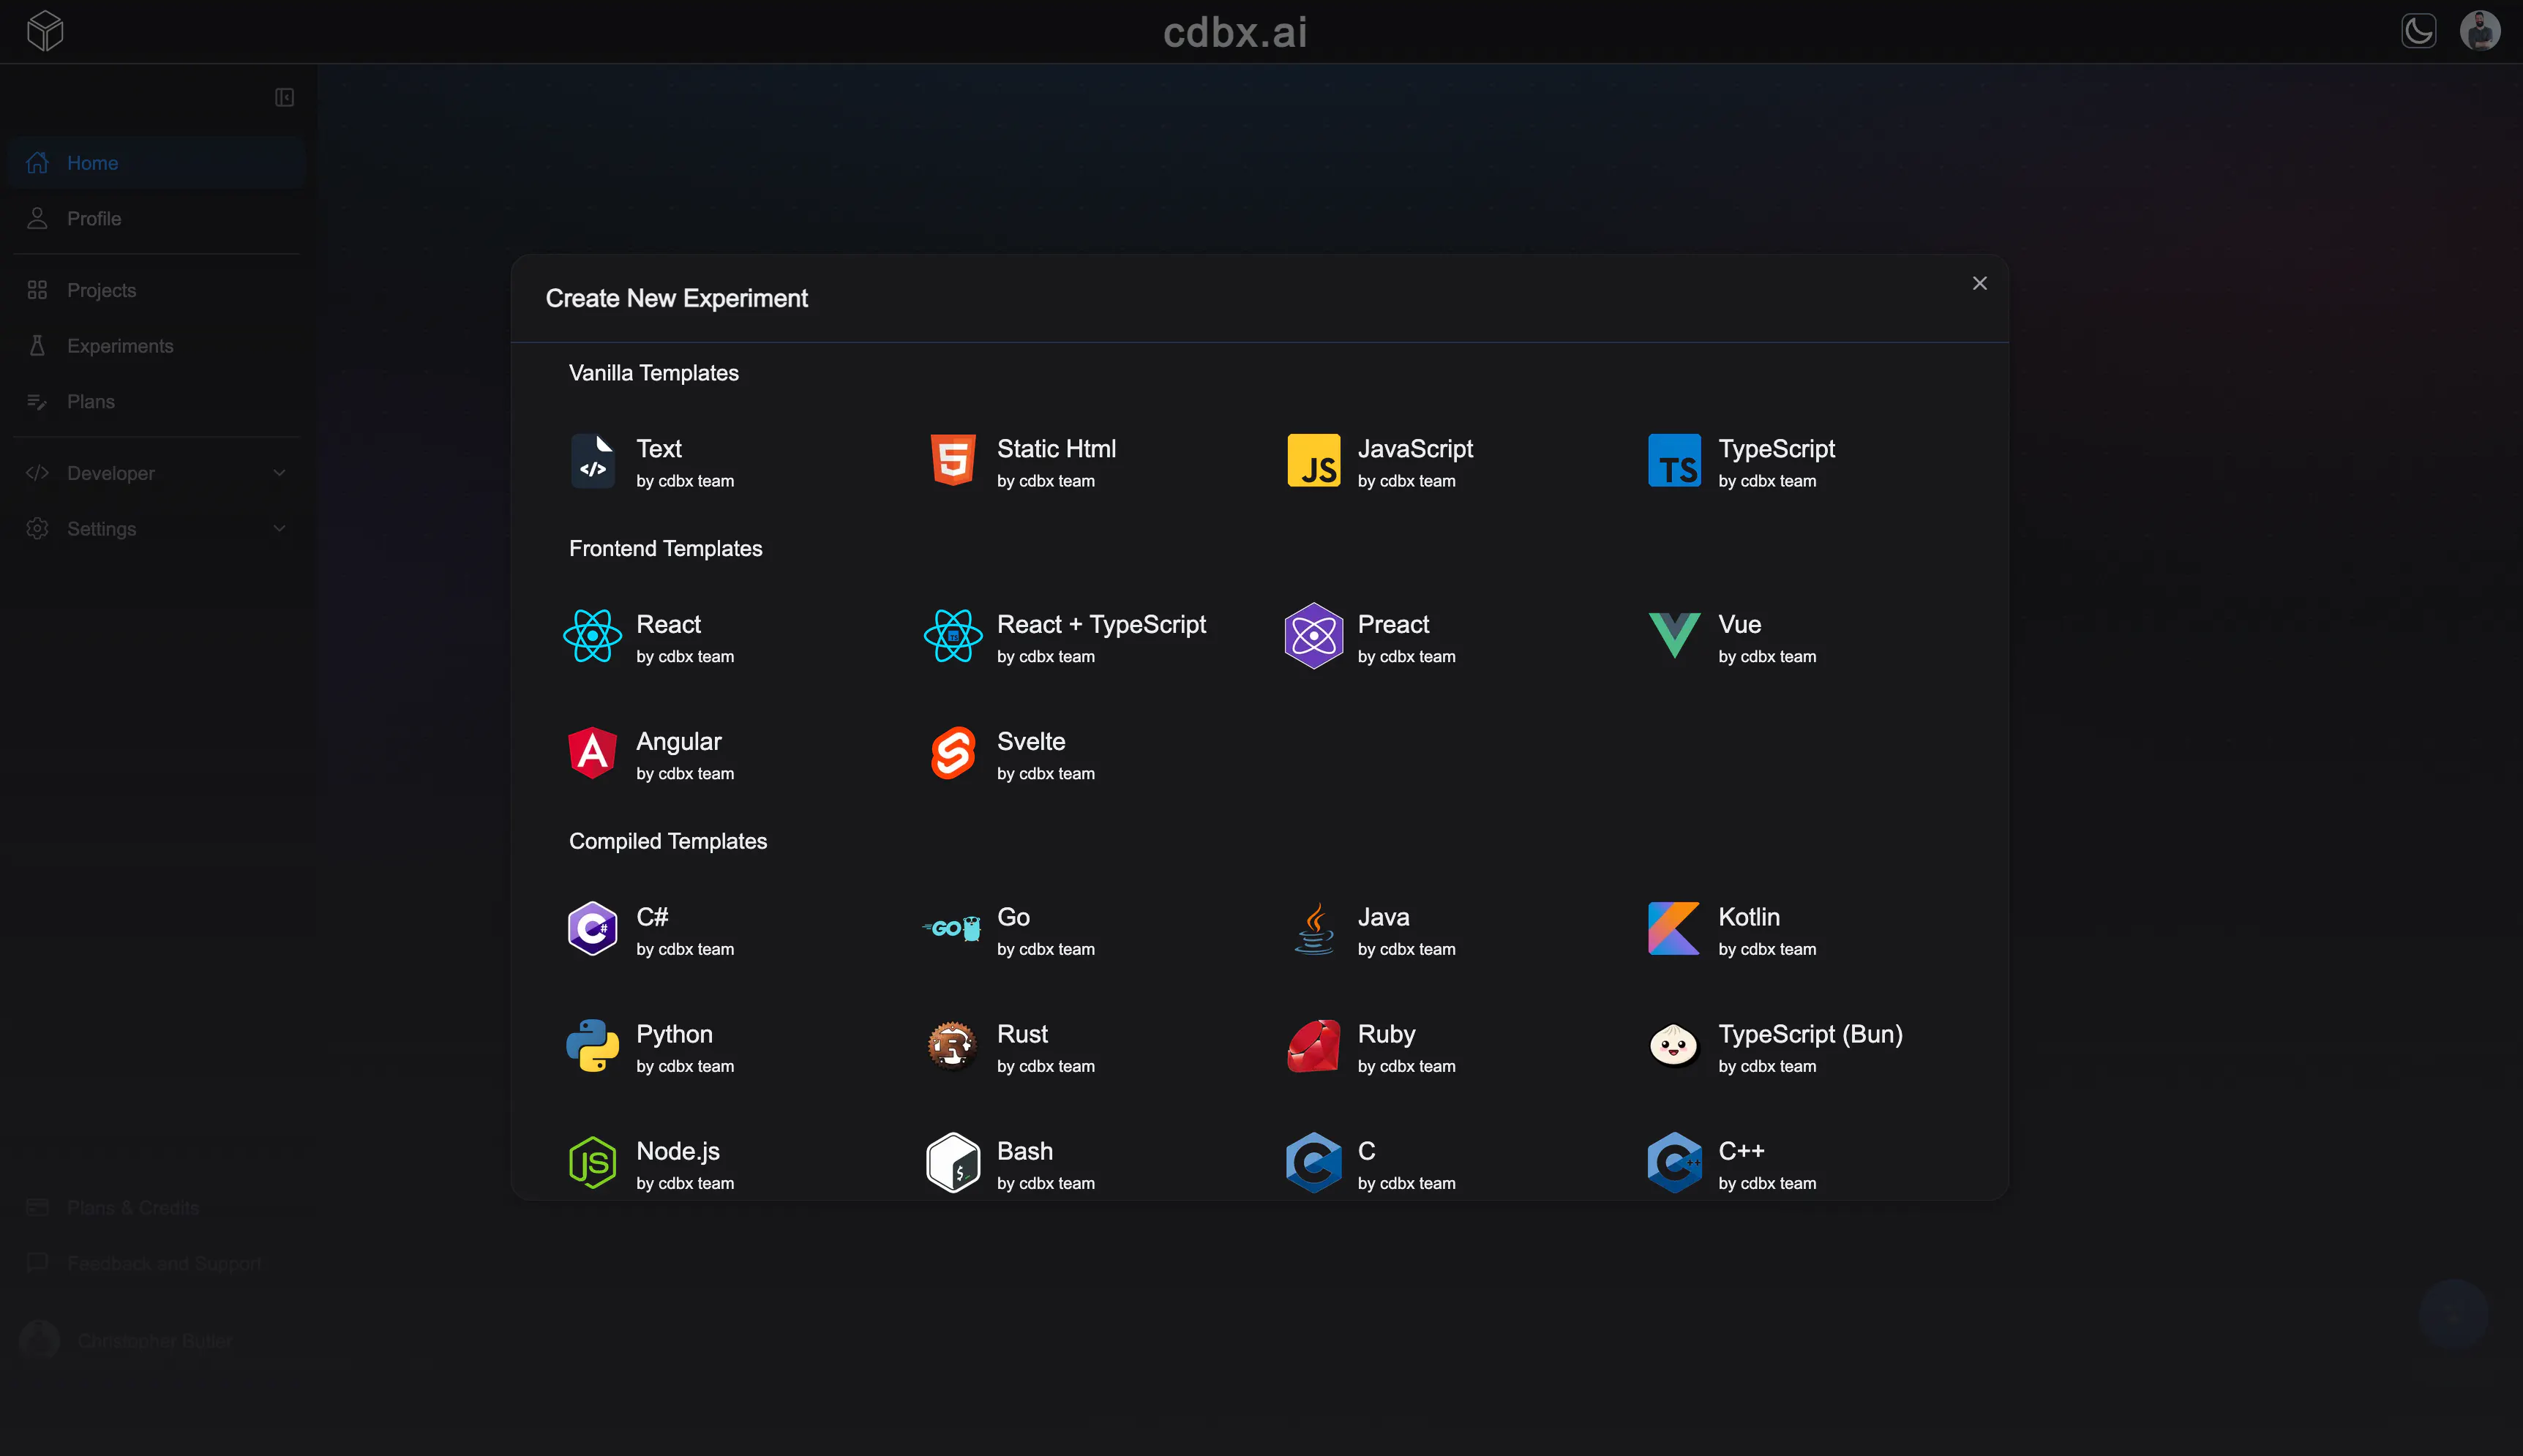Image resolution: width=2523 pixels, height=1456 pixels.
Task: Open the user avatar in top bar
Action: coord(2480,31)
